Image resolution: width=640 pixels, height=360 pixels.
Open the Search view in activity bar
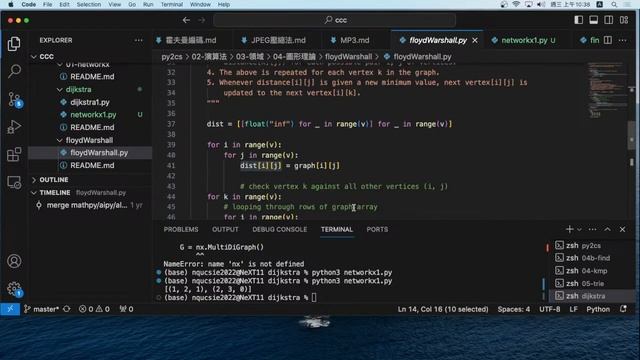pos(14,71)
